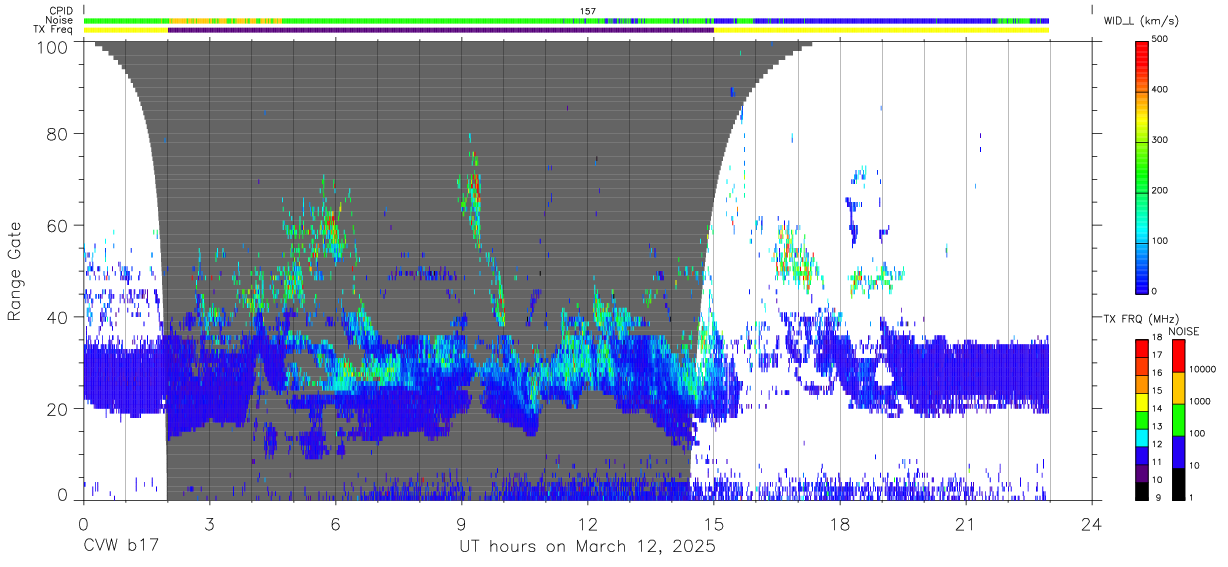Click the '40' tick on the Range Gate axis

click(57, 317)
